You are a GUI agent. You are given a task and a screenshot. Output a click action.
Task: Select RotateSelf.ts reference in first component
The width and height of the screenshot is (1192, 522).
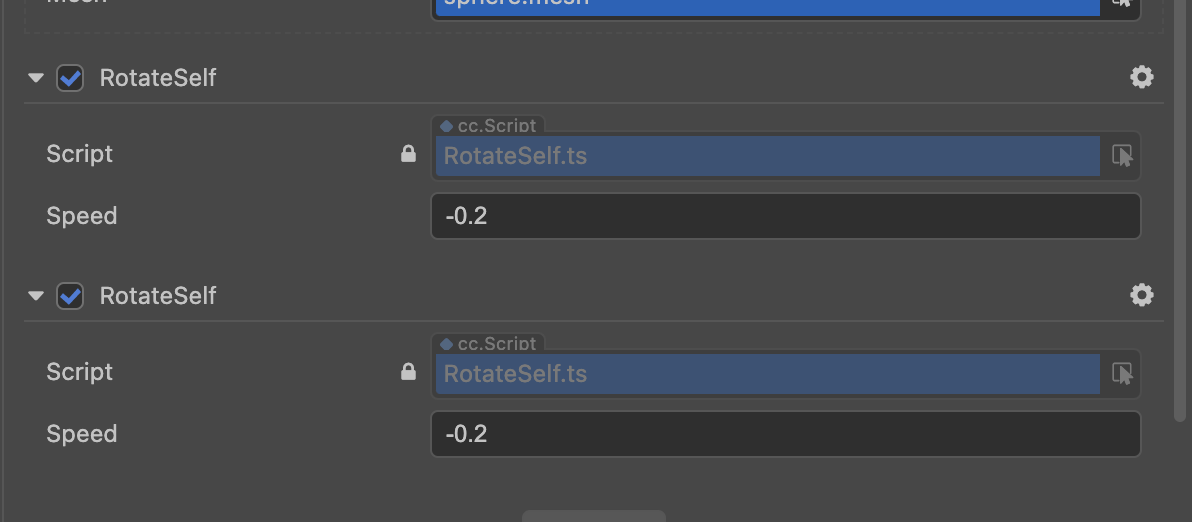pos(767,156)
